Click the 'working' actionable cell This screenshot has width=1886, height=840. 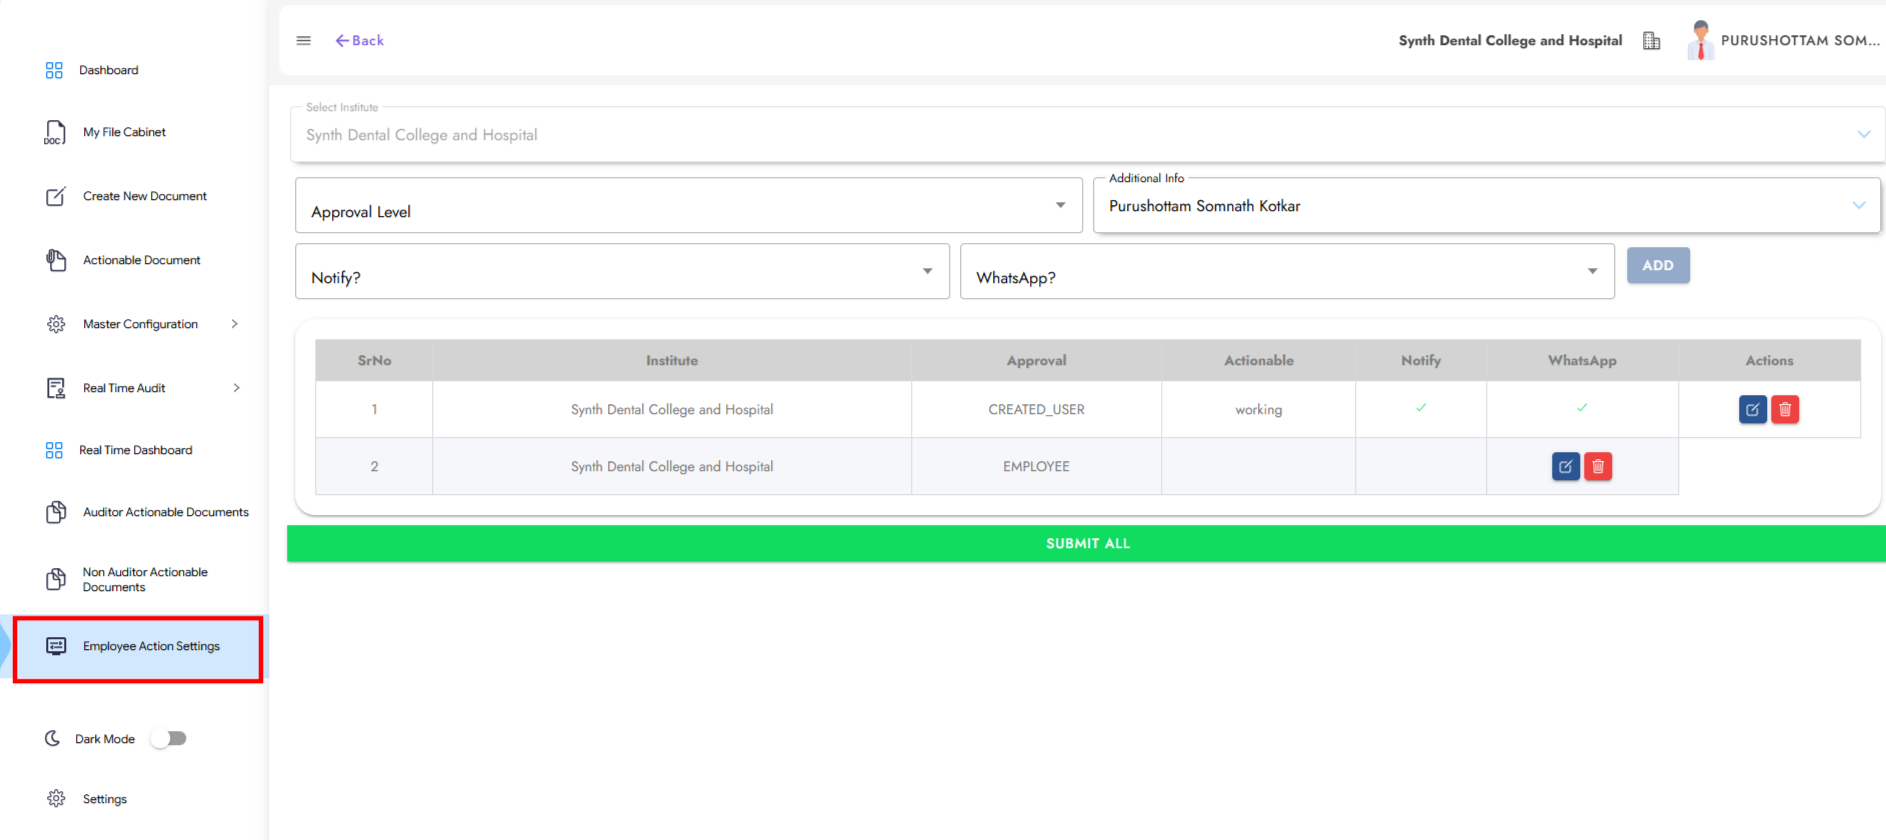pyautogui.click(x=1258, y=410)
